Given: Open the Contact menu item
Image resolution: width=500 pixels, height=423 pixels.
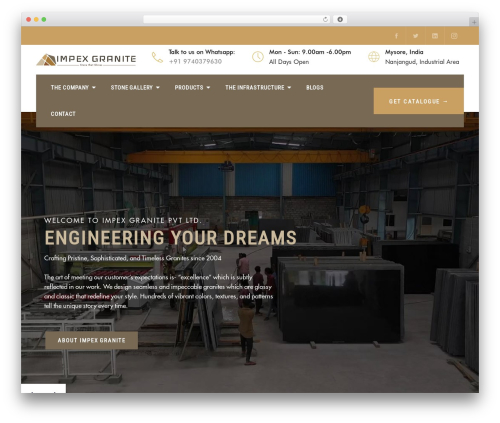Looking at the screenshot, I should click(63, 114).
